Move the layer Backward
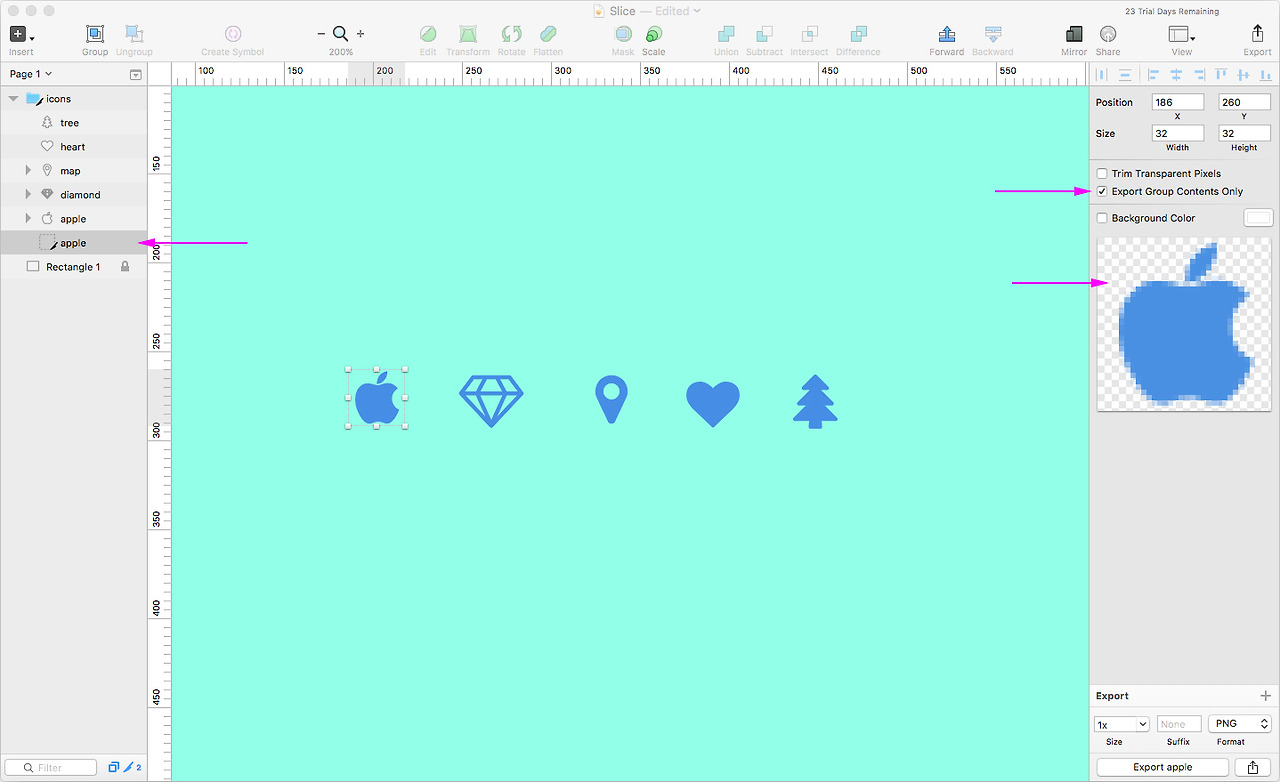 coord(993,34)
